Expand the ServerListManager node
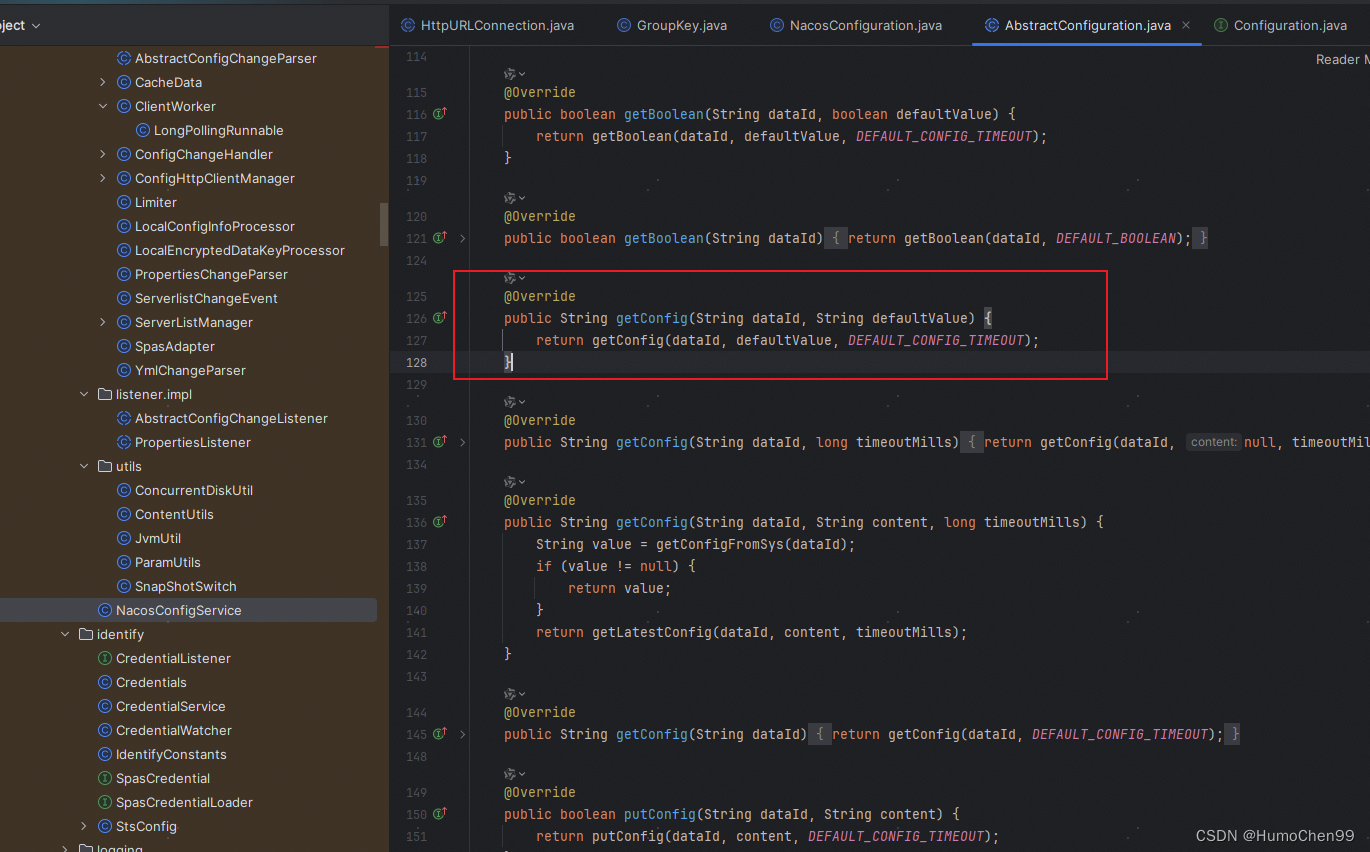 pyautogui.click(x=103, y=323)
